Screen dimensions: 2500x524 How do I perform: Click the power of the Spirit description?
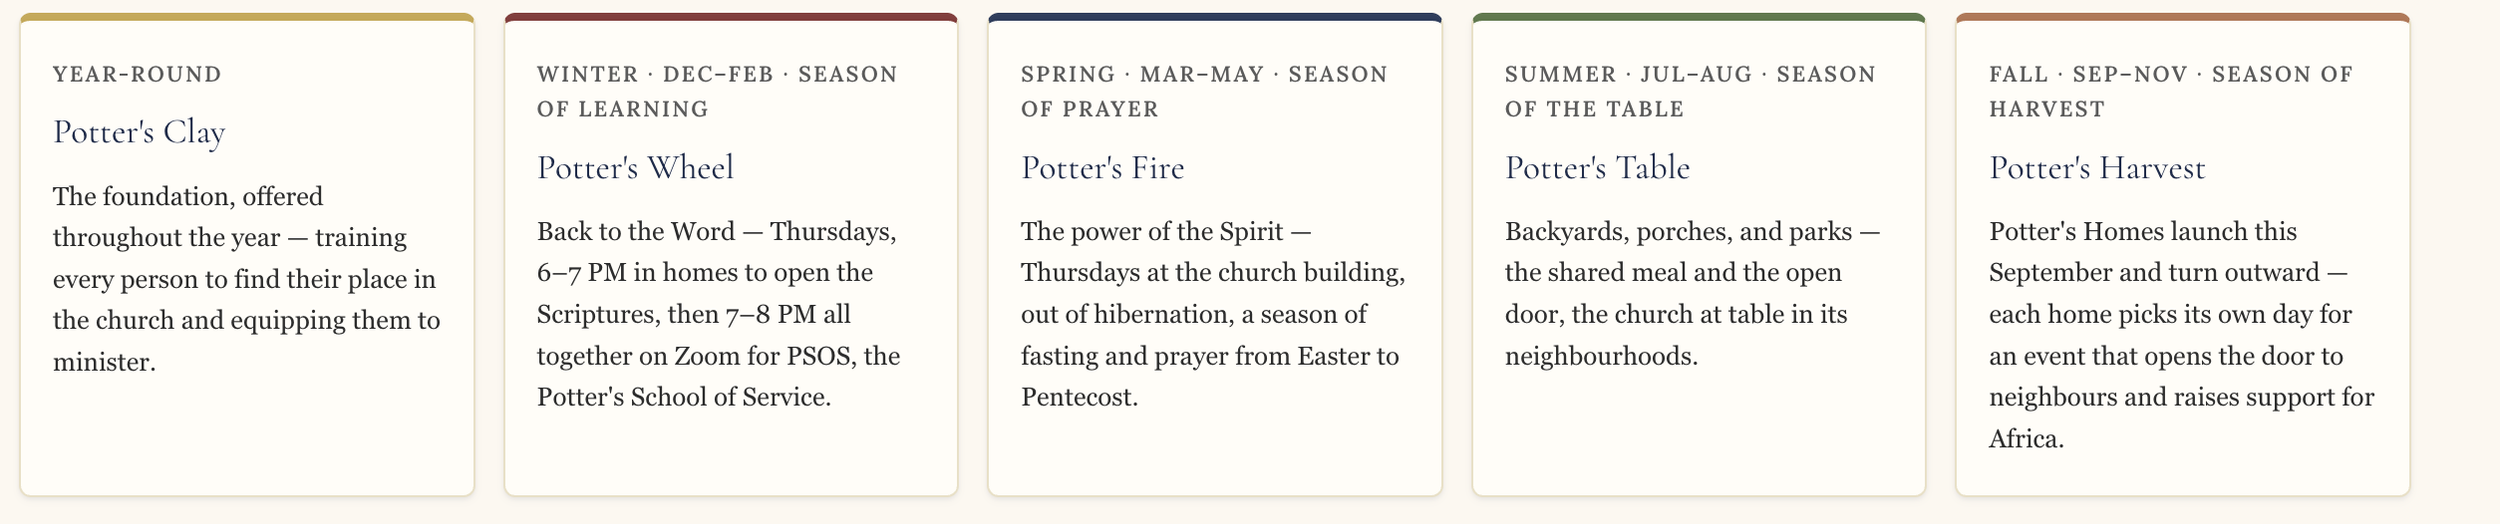coord(1213,314)
